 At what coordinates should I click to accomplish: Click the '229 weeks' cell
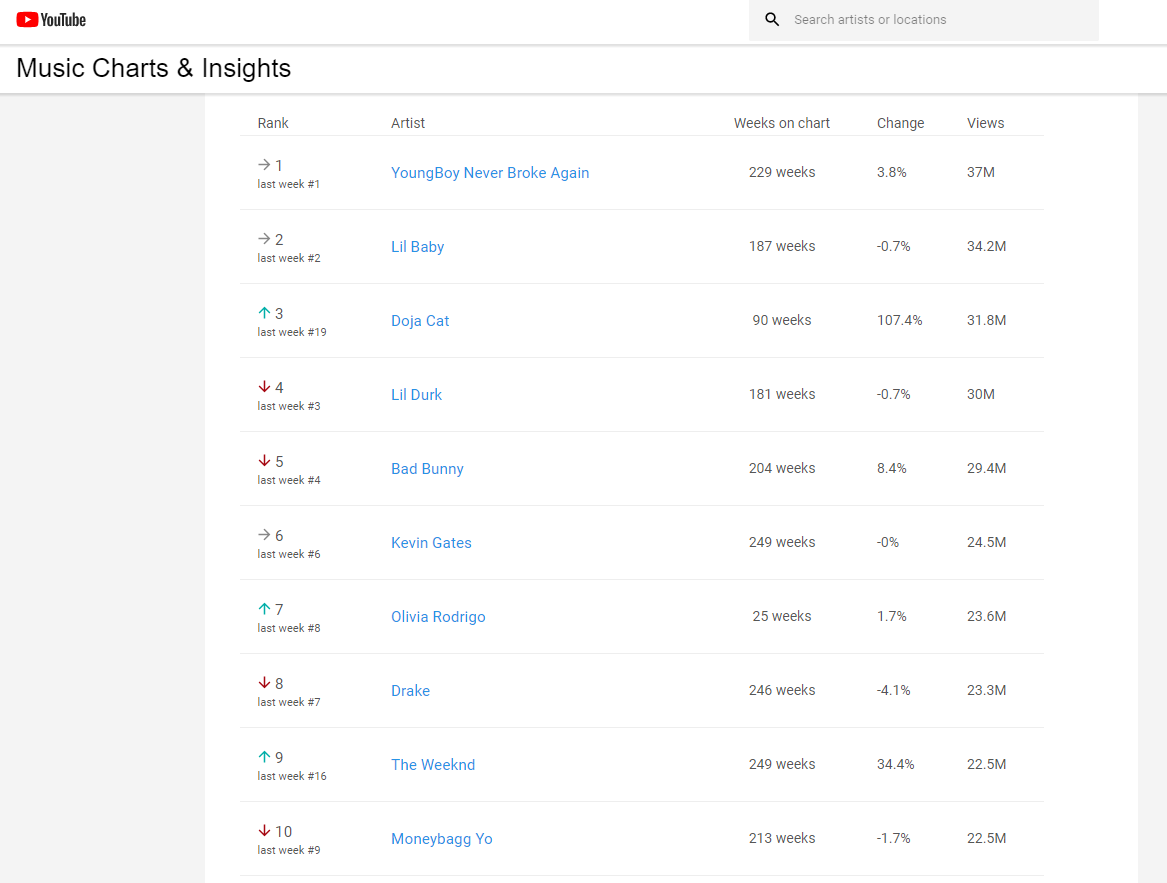pos(781,172)
